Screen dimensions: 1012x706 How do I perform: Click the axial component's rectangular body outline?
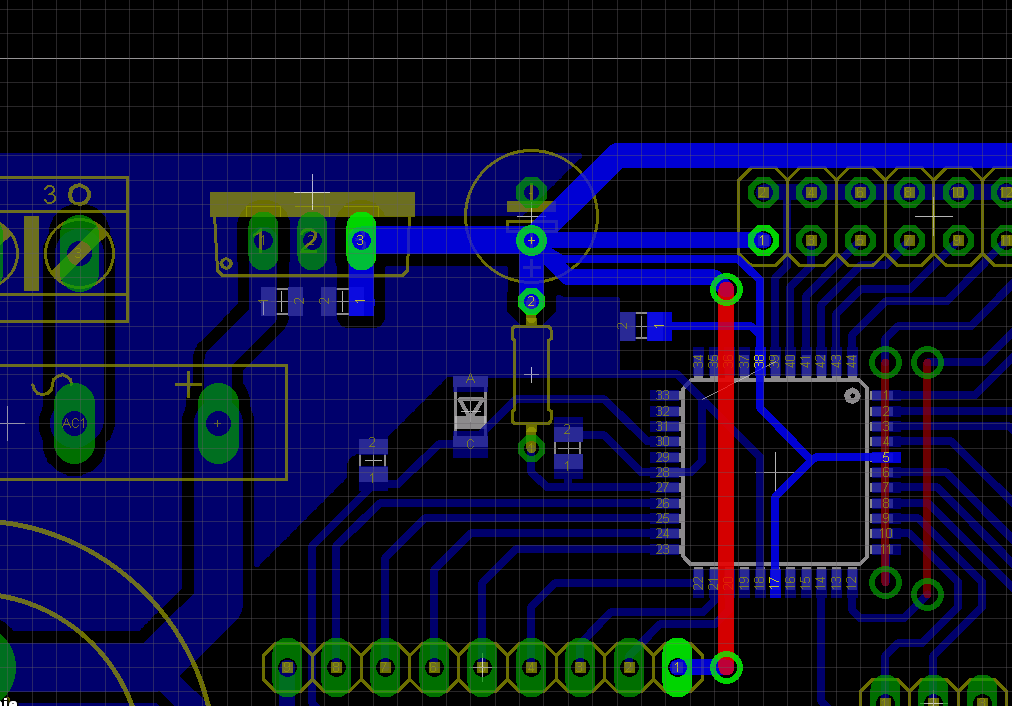click(x=531, y=374)
